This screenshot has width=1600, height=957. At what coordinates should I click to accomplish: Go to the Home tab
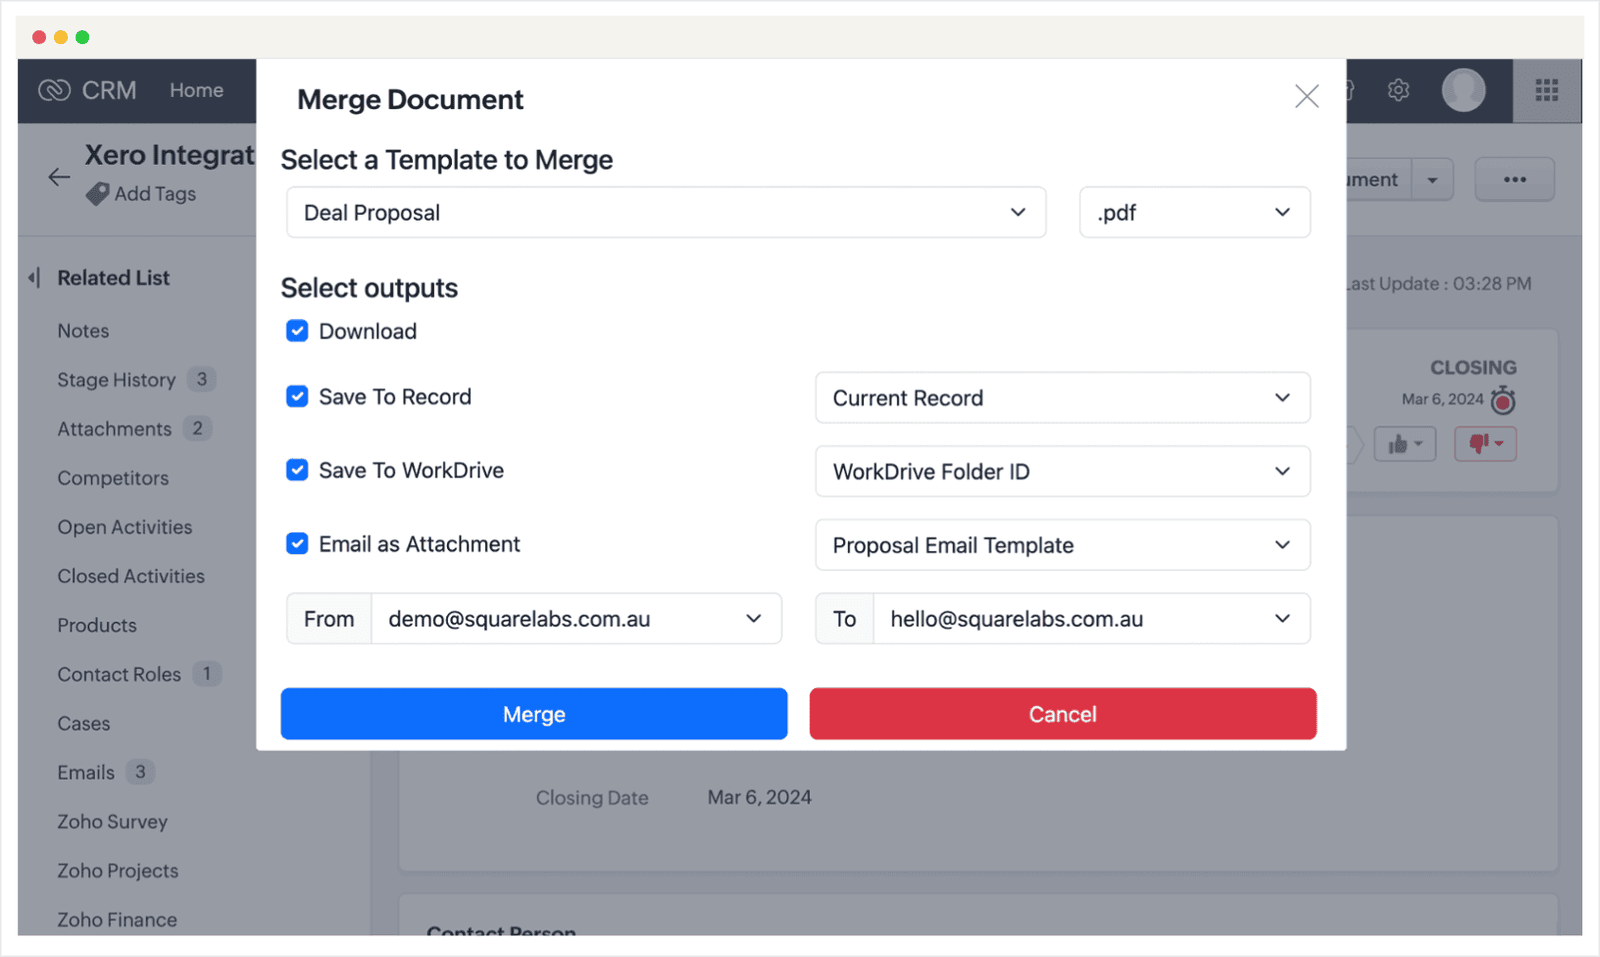click(196, 90)
